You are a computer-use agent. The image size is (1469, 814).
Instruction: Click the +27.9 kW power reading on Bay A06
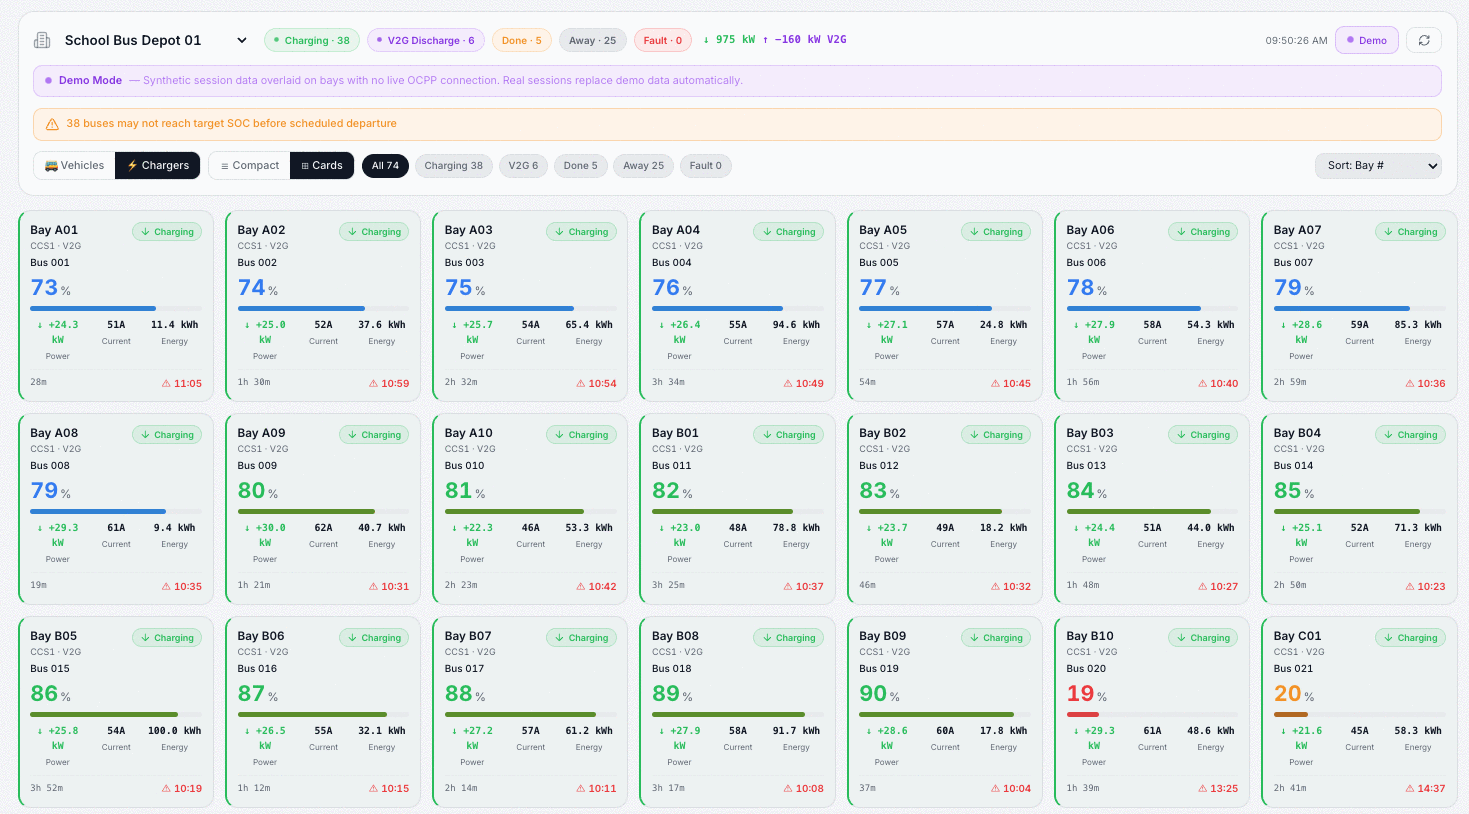[1094, 332]
